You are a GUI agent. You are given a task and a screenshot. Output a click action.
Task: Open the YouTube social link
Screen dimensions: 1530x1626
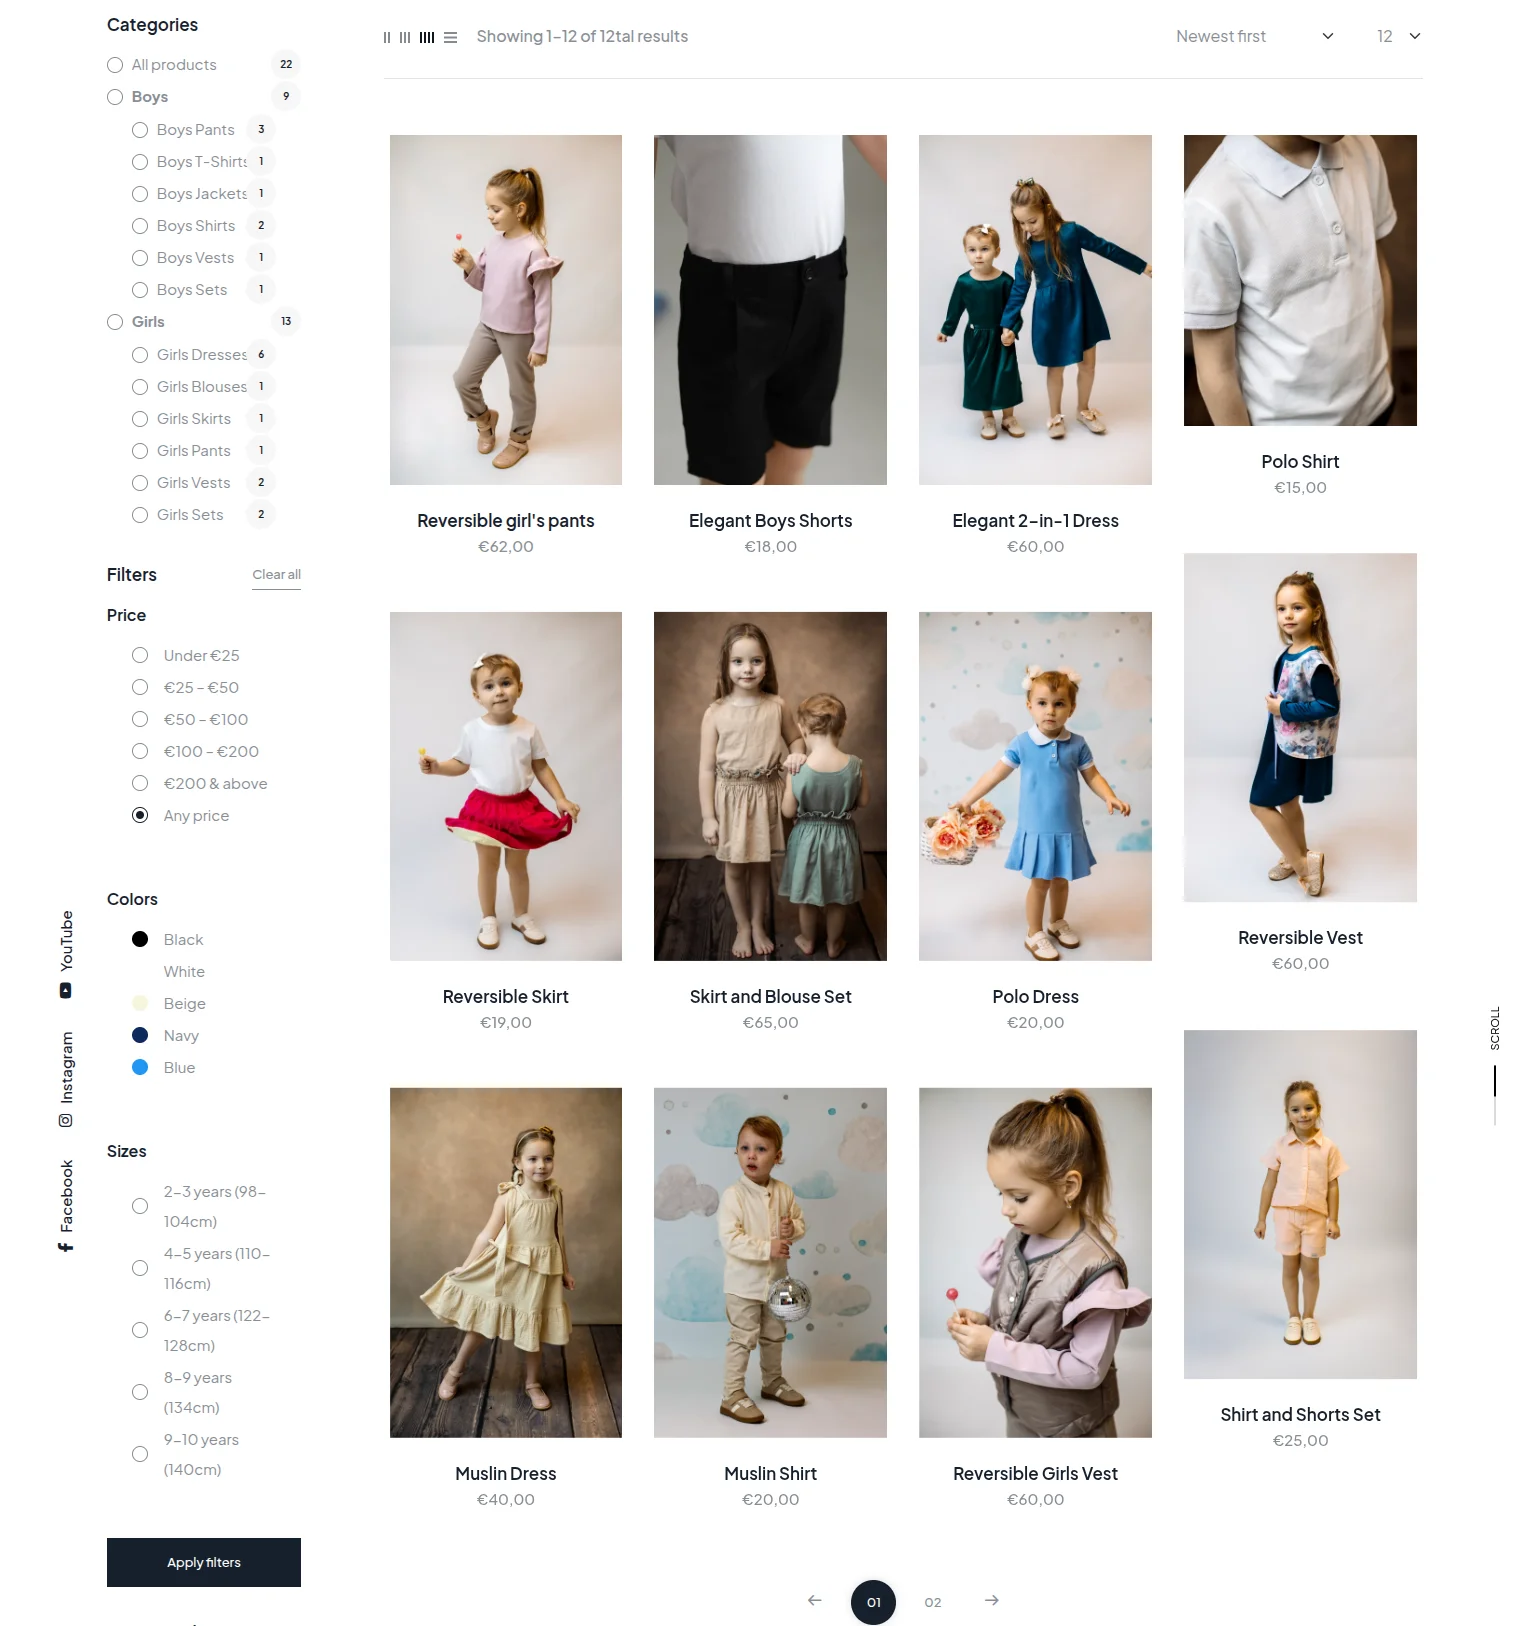(x=66, y=953)
